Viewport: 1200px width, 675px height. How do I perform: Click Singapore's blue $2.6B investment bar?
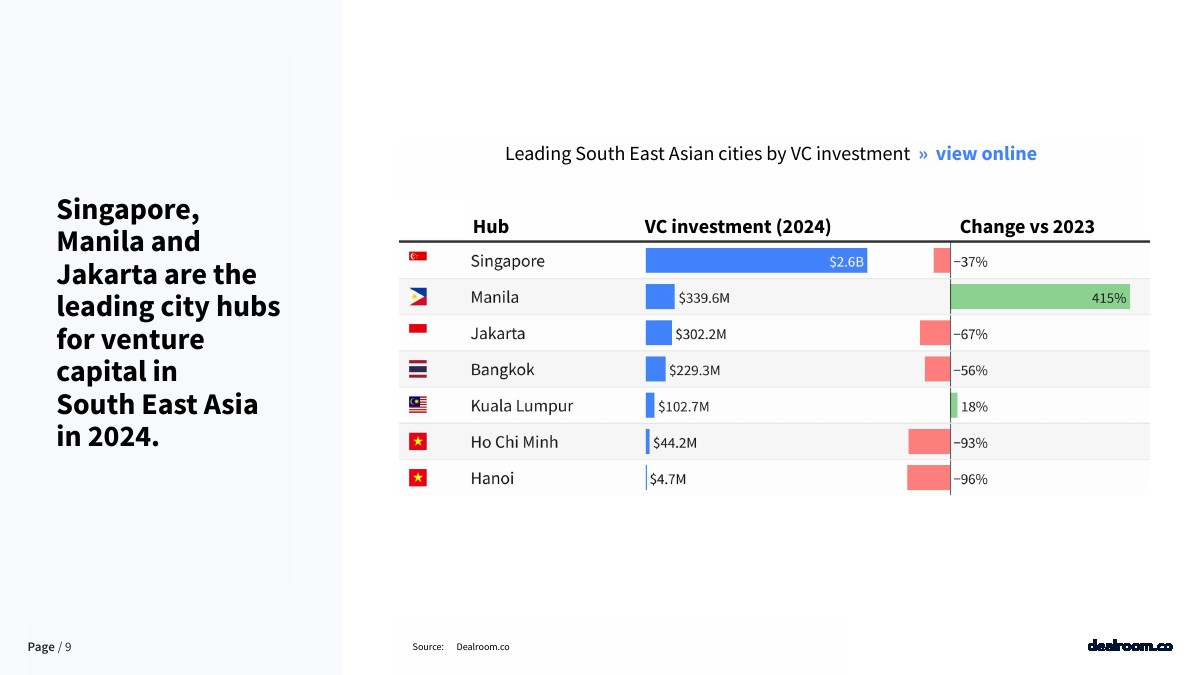[x=756, y=261]
